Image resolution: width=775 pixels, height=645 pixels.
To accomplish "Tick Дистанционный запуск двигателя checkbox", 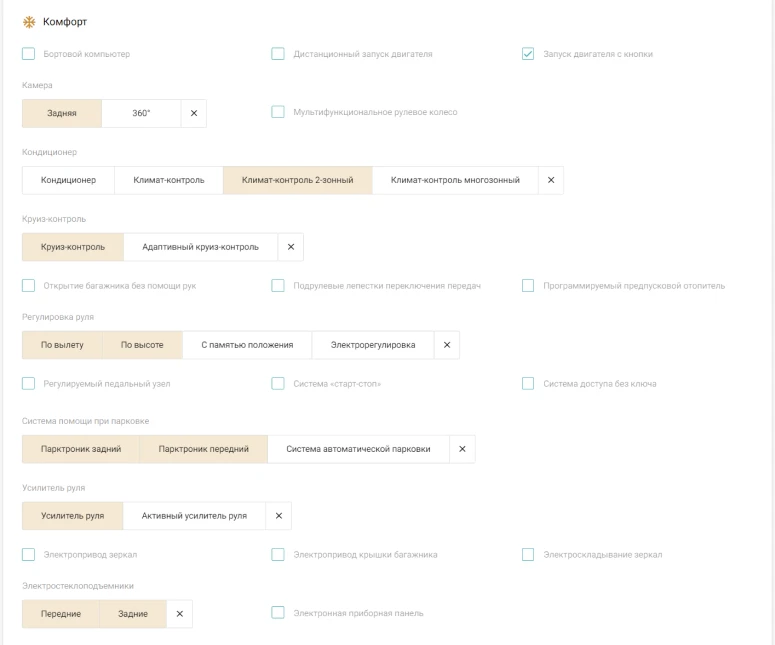I will pos(278,54).
